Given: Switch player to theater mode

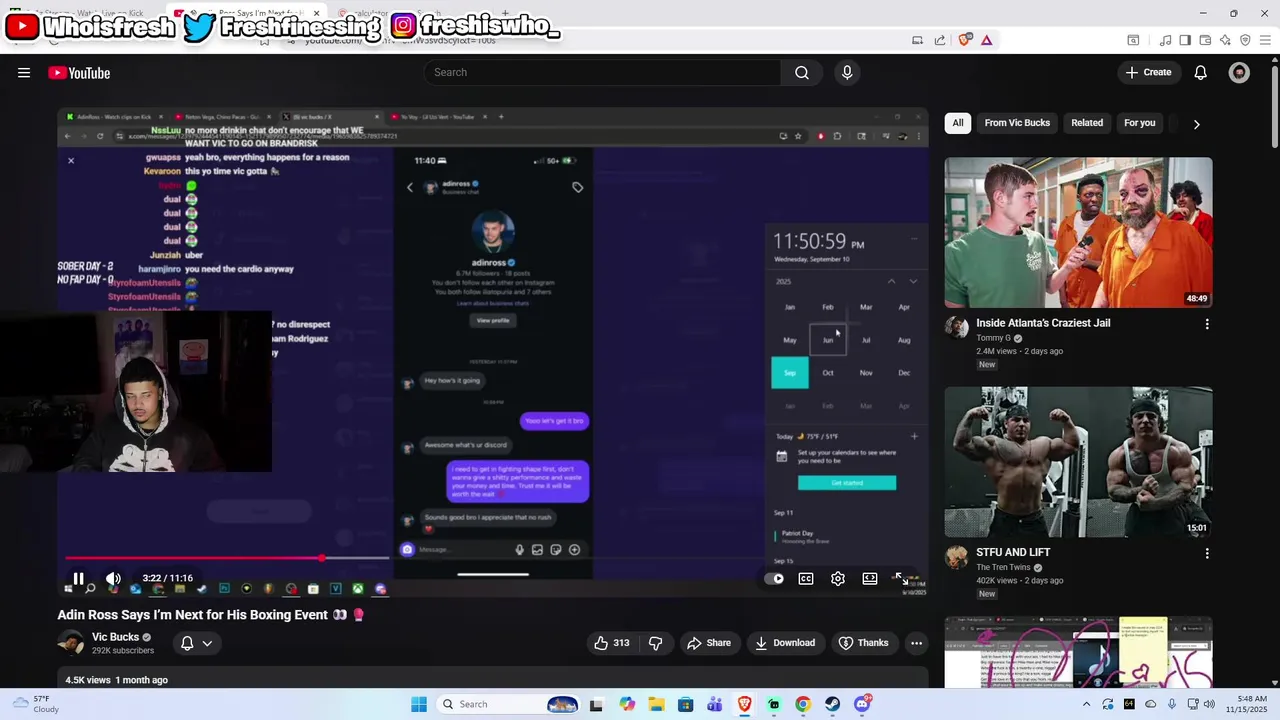Looking at the screenshot, I should 870,578.
